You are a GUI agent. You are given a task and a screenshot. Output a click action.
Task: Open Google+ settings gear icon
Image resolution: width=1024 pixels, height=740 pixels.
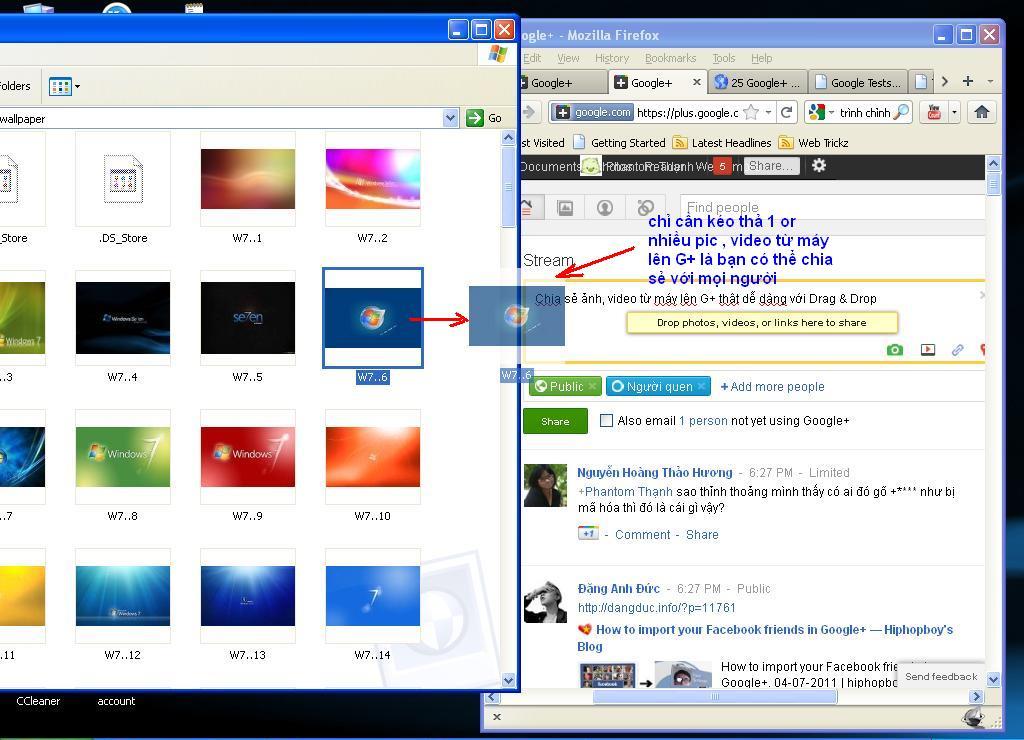[x=819, y=165]
